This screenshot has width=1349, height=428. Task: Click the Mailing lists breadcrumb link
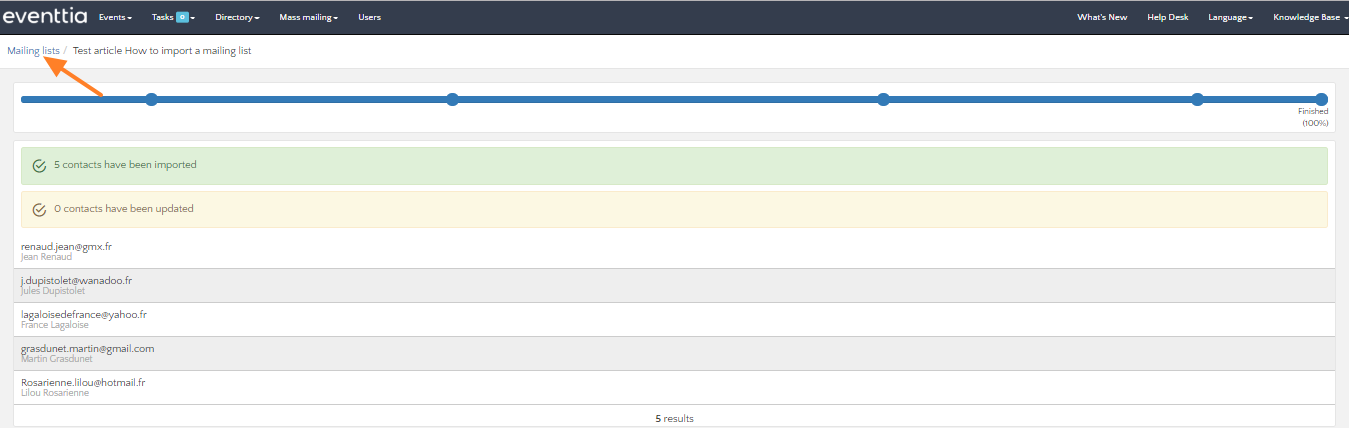33,50
